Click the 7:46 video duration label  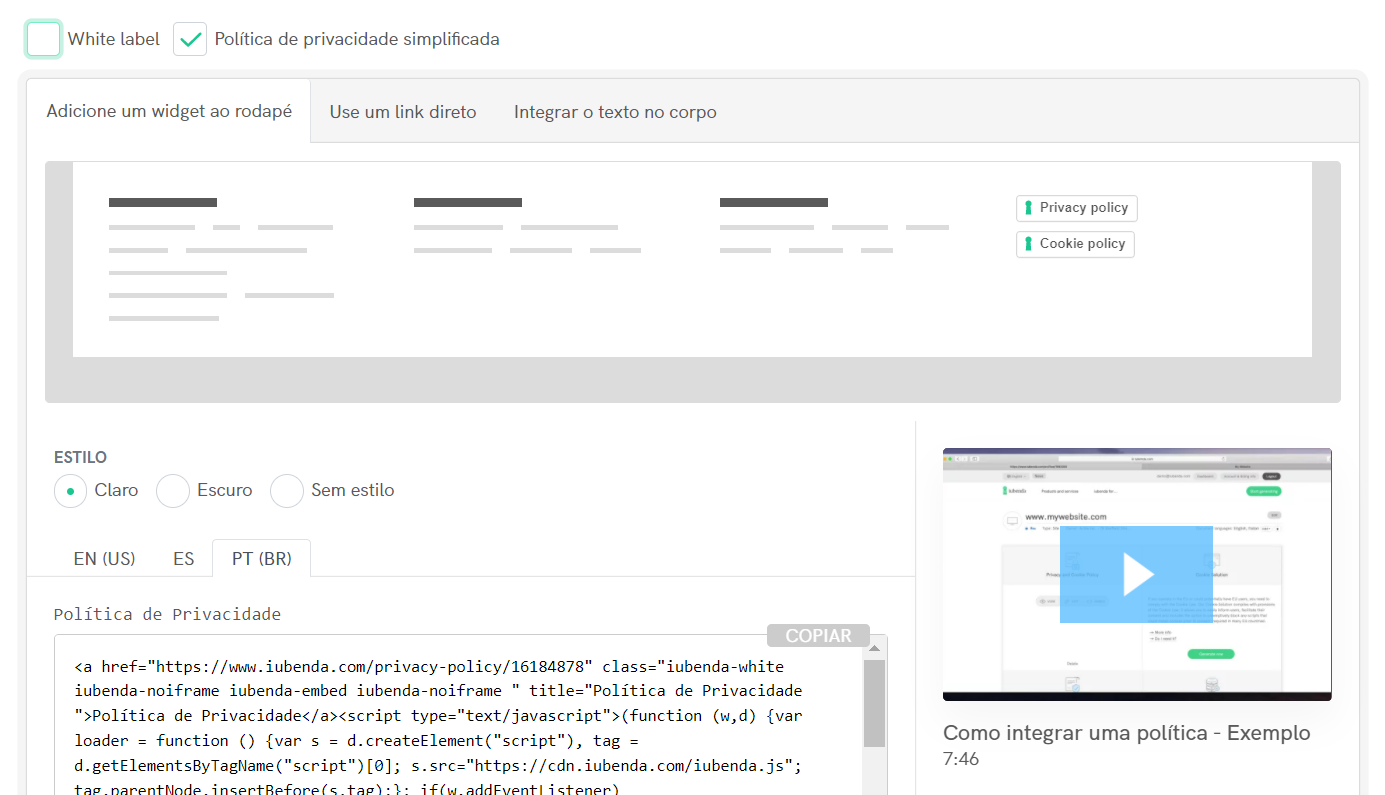(x=961, y=759)
